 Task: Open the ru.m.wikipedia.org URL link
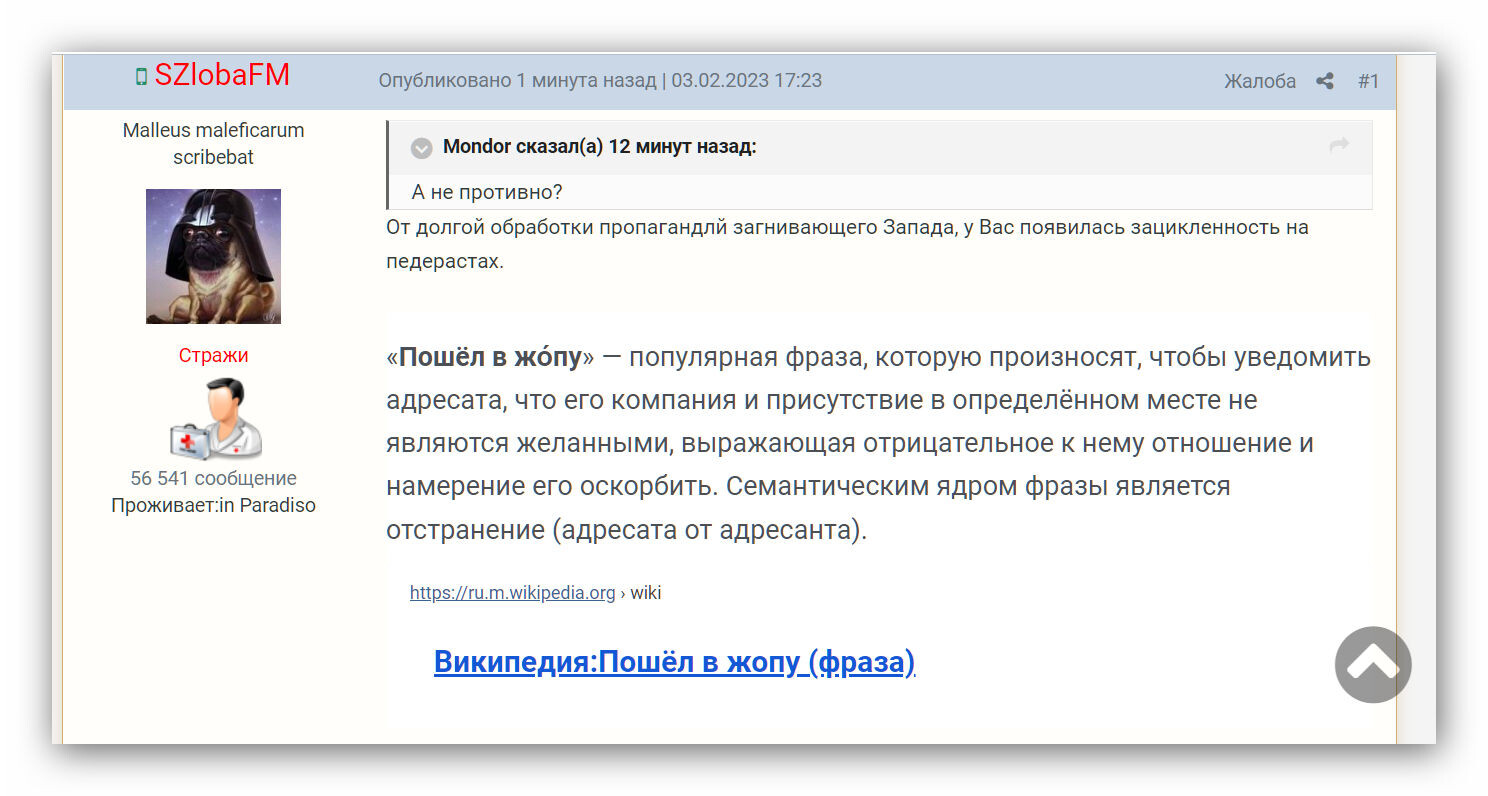pos(512,593)
